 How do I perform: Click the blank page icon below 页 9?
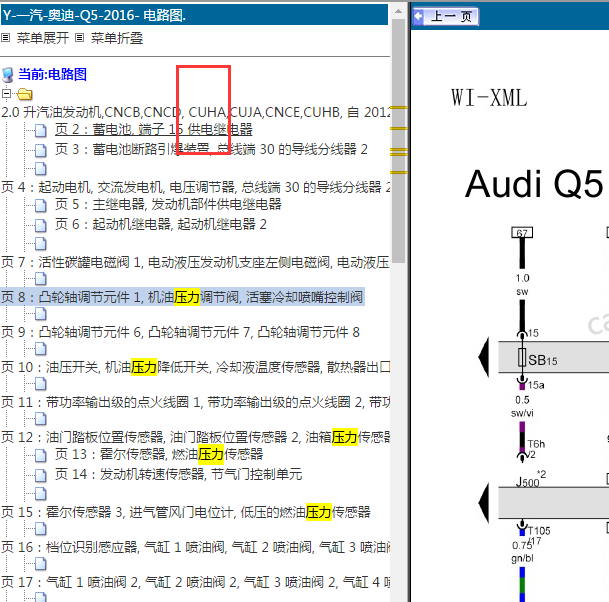point(41,349)
